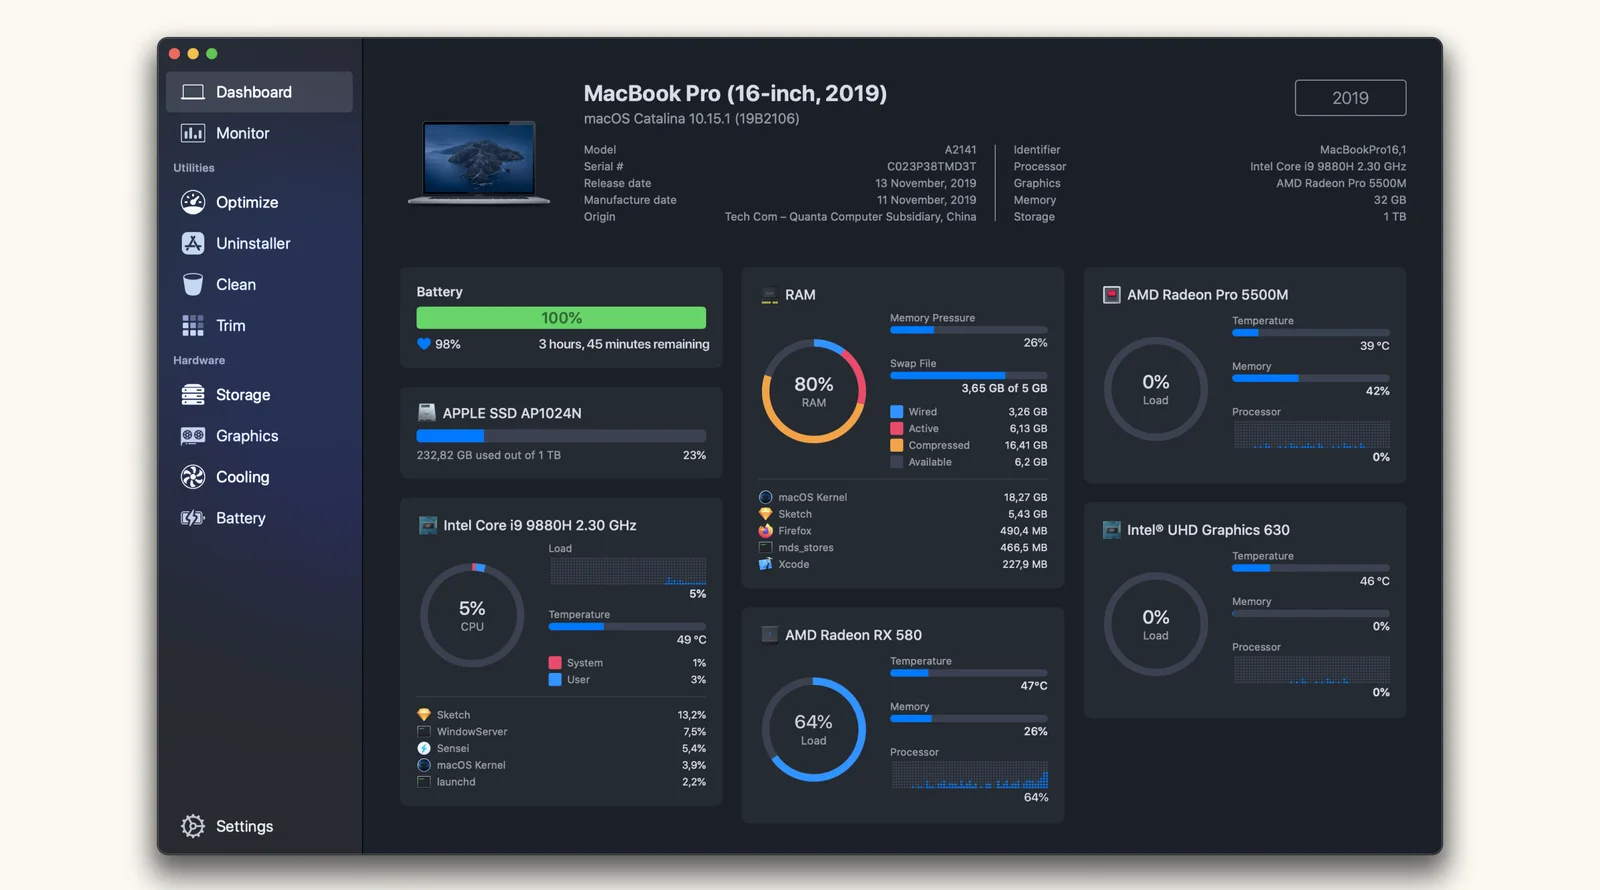Switch to the Monitor section
Viewport: 1600px width, 890px height.
pyautogui.click(x=259, y=133)
